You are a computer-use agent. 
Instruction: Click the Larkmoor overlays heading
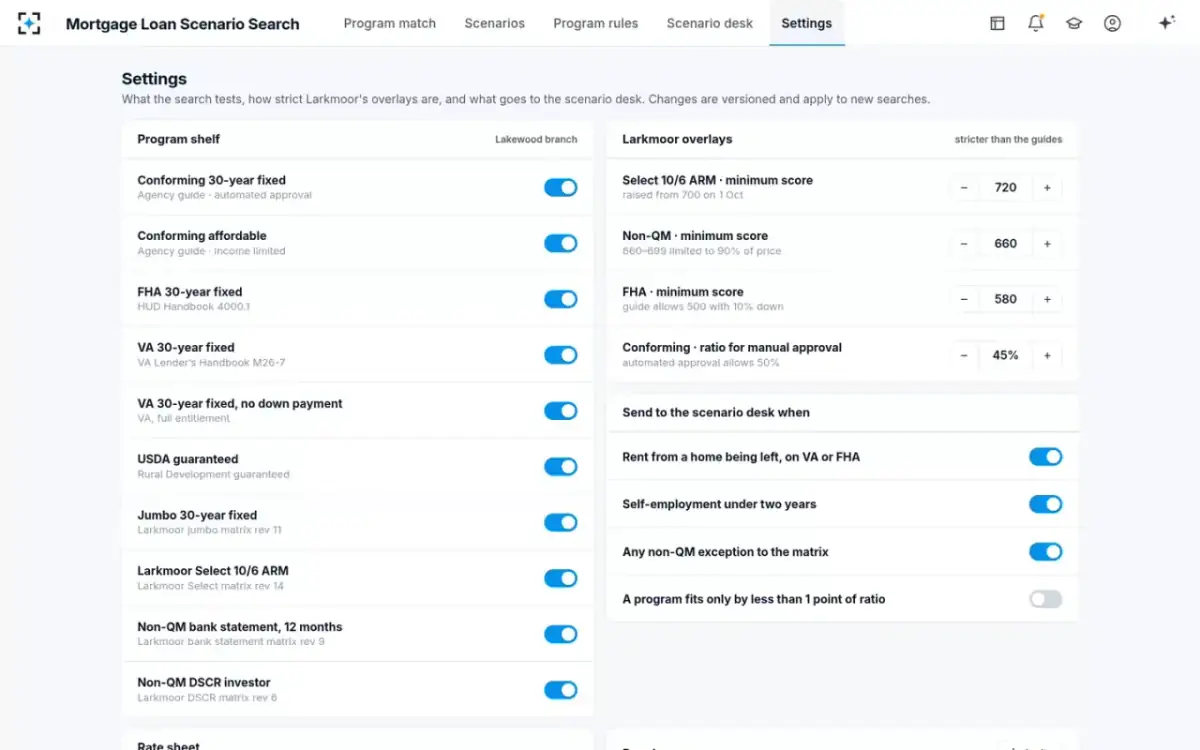tap(677, 139)
